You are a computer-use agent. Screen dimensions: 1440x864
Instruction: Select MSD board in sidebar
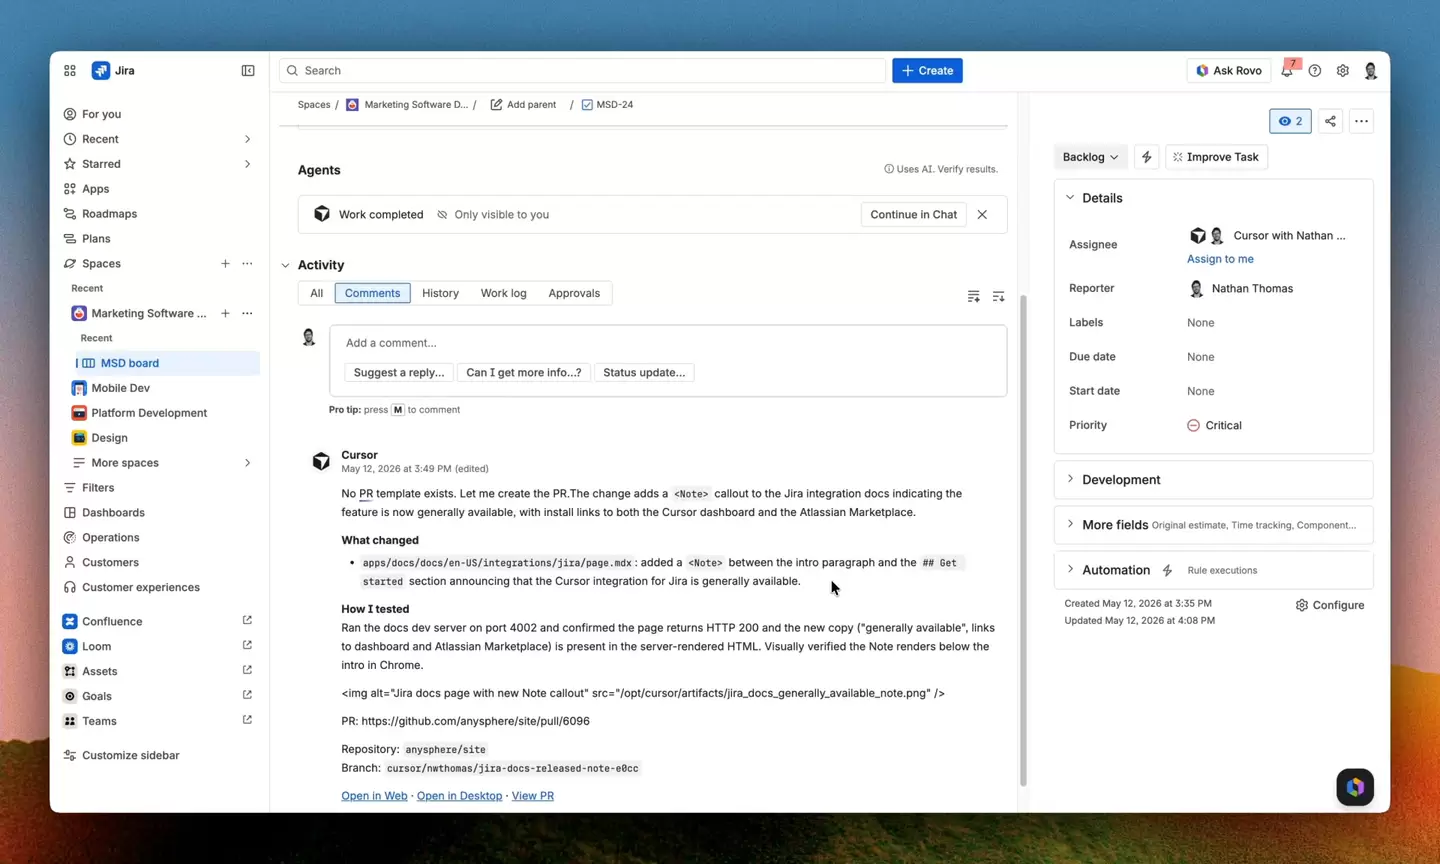(x=167, y=363)
